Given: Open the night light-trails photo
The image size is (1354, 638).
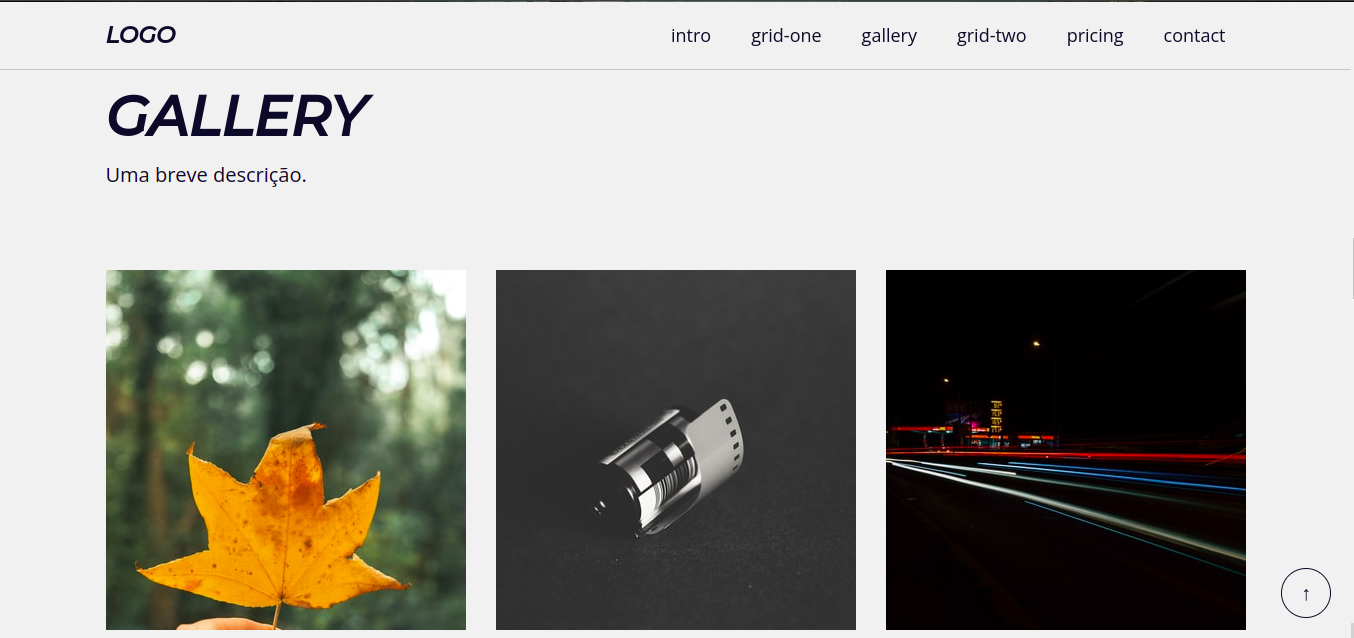Looking at the screenshot, I should pyautogui.click(x=1066, y=450).
